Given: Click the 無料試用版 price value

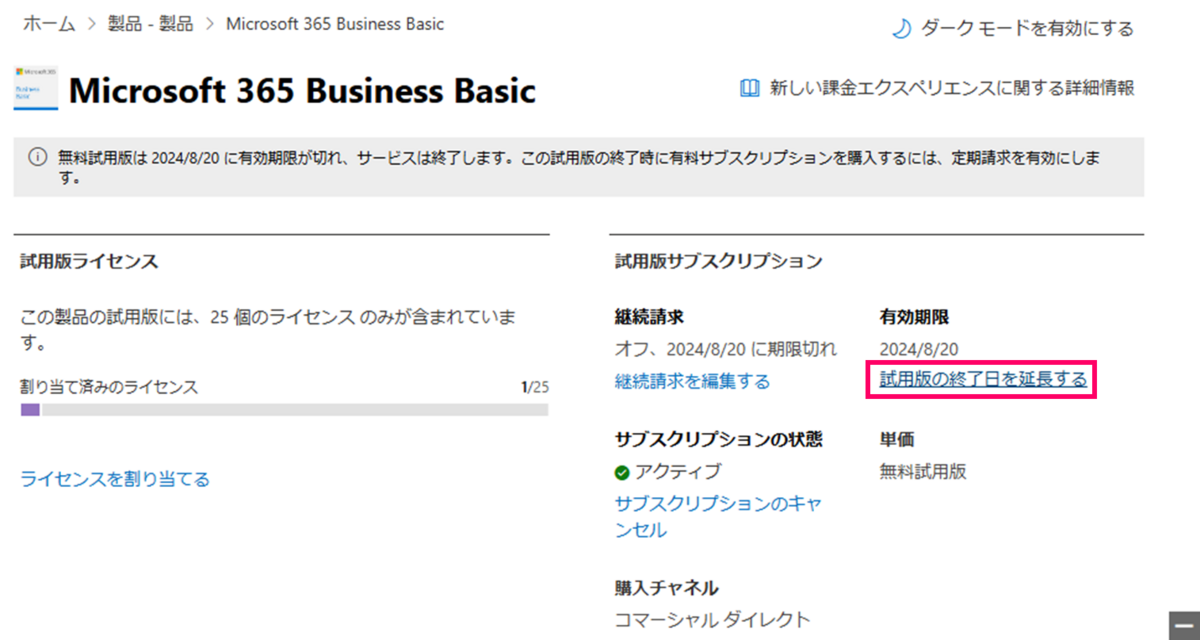Looking at the screenshot, I should (922, 472).
